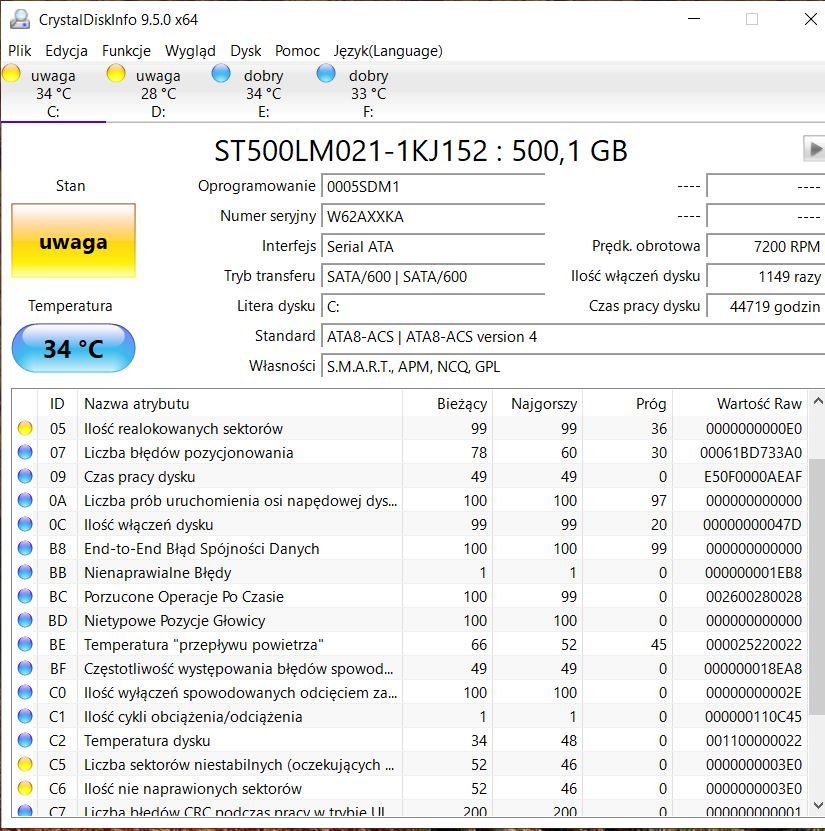825x831 pixels.
Task: Click blue status icon for attribute BB
Action: coord(25,572)
